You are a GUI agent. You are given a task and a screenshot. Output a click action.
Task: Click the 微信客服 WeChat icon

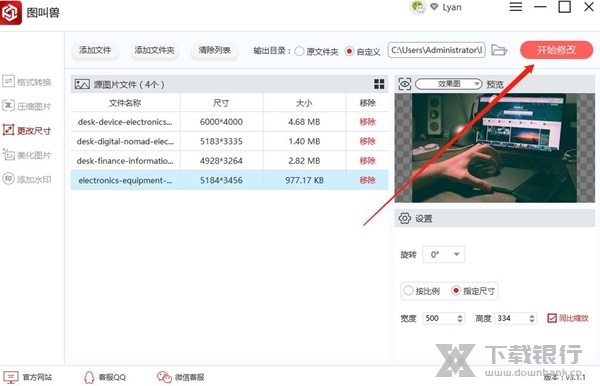(164, 377)
